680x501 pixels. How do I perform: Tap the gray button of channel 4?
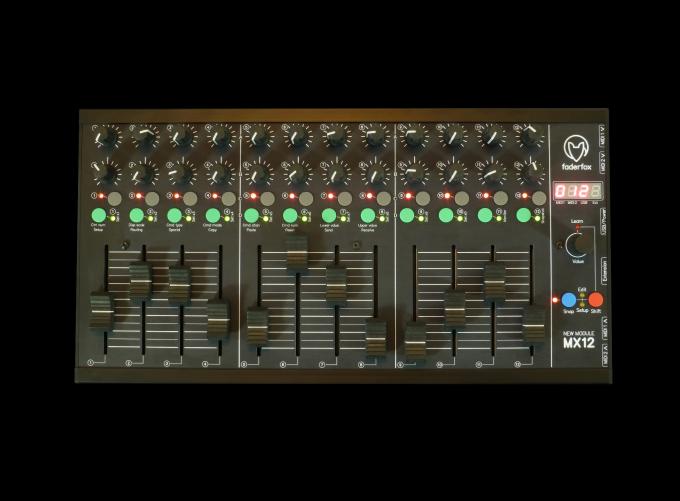point(229,198)
